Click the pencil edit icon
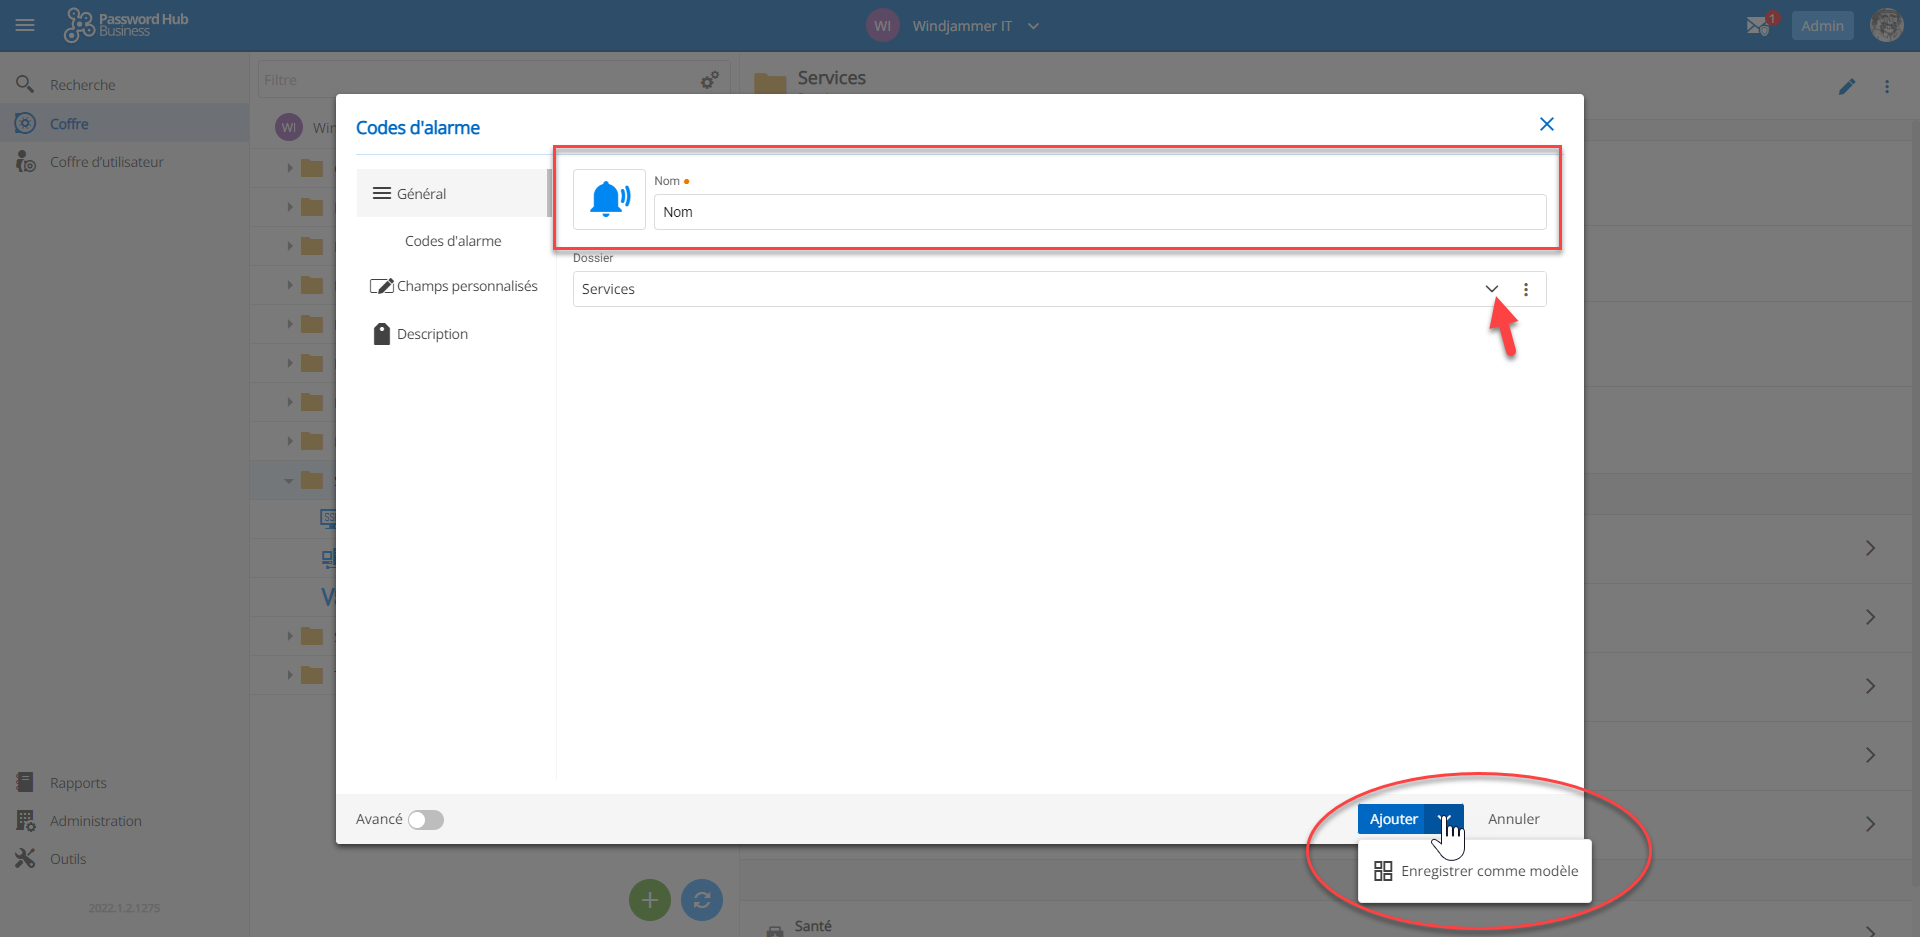 pos(1846,87)
